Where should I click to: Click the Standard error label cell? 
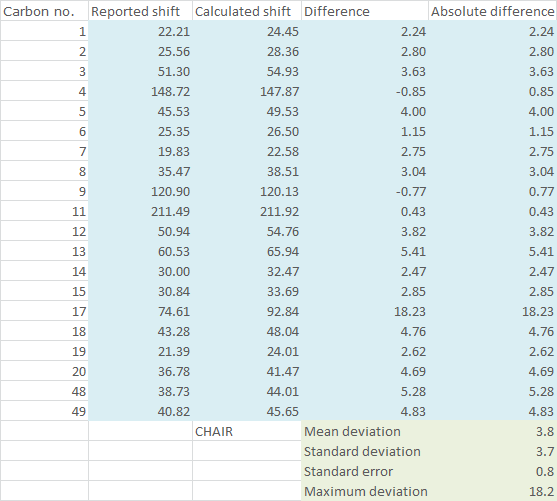click(365, 471)
